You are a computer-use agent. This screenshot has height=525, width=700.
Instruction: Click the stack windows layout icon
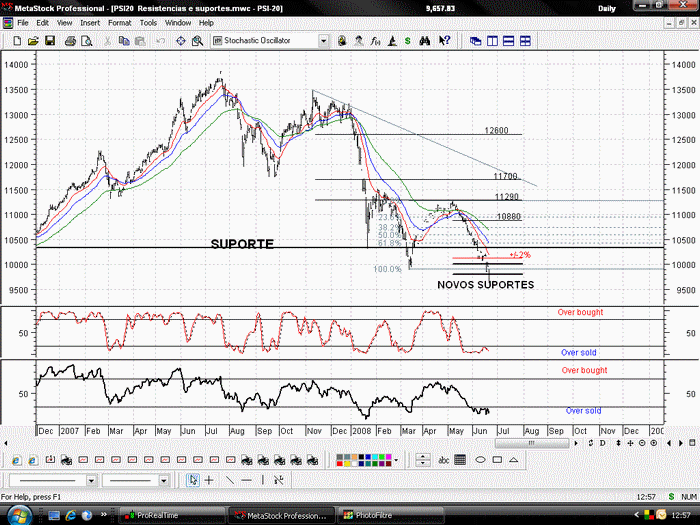pyautogui.click(x=508, y=41)
